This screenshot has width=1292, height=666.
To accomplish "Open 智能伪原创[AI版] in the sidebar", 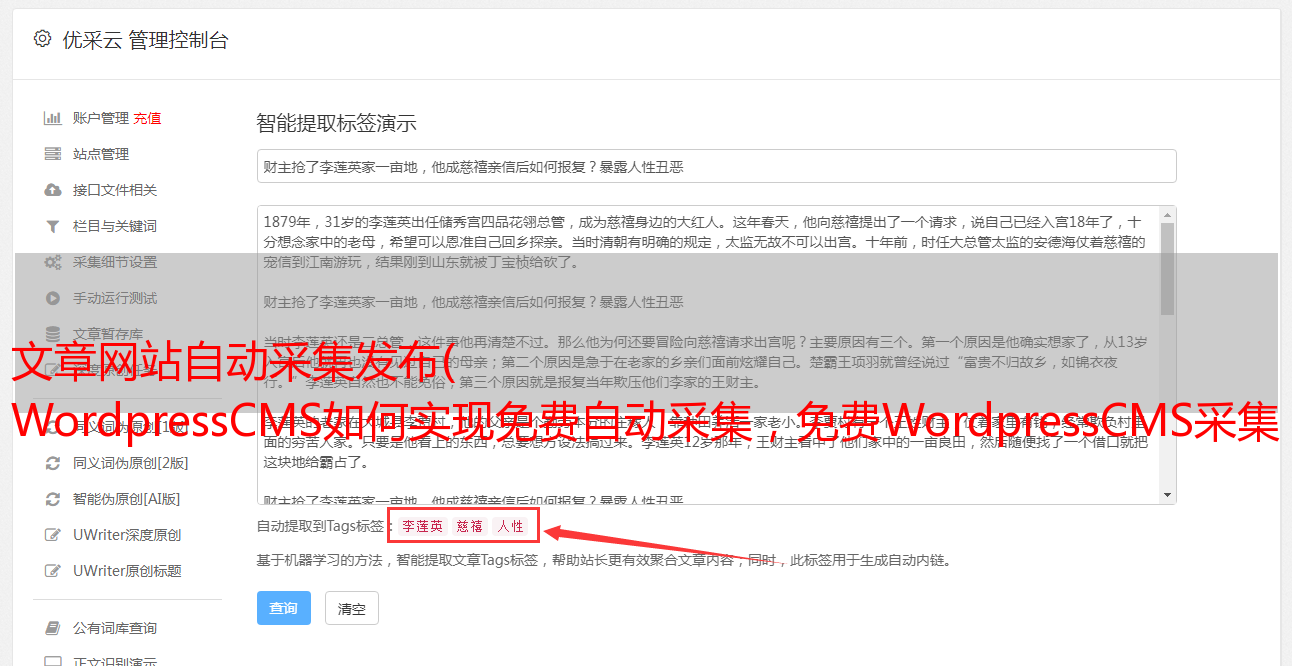I will pos(126,499).
